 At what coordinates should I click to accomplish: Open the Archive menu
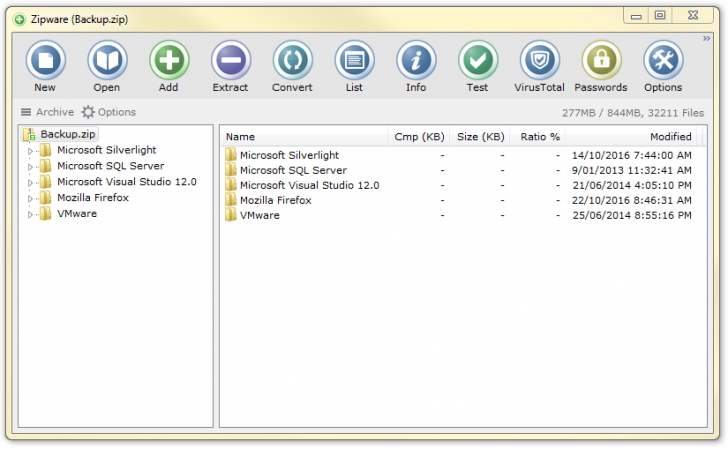click(x=47, y=112)
